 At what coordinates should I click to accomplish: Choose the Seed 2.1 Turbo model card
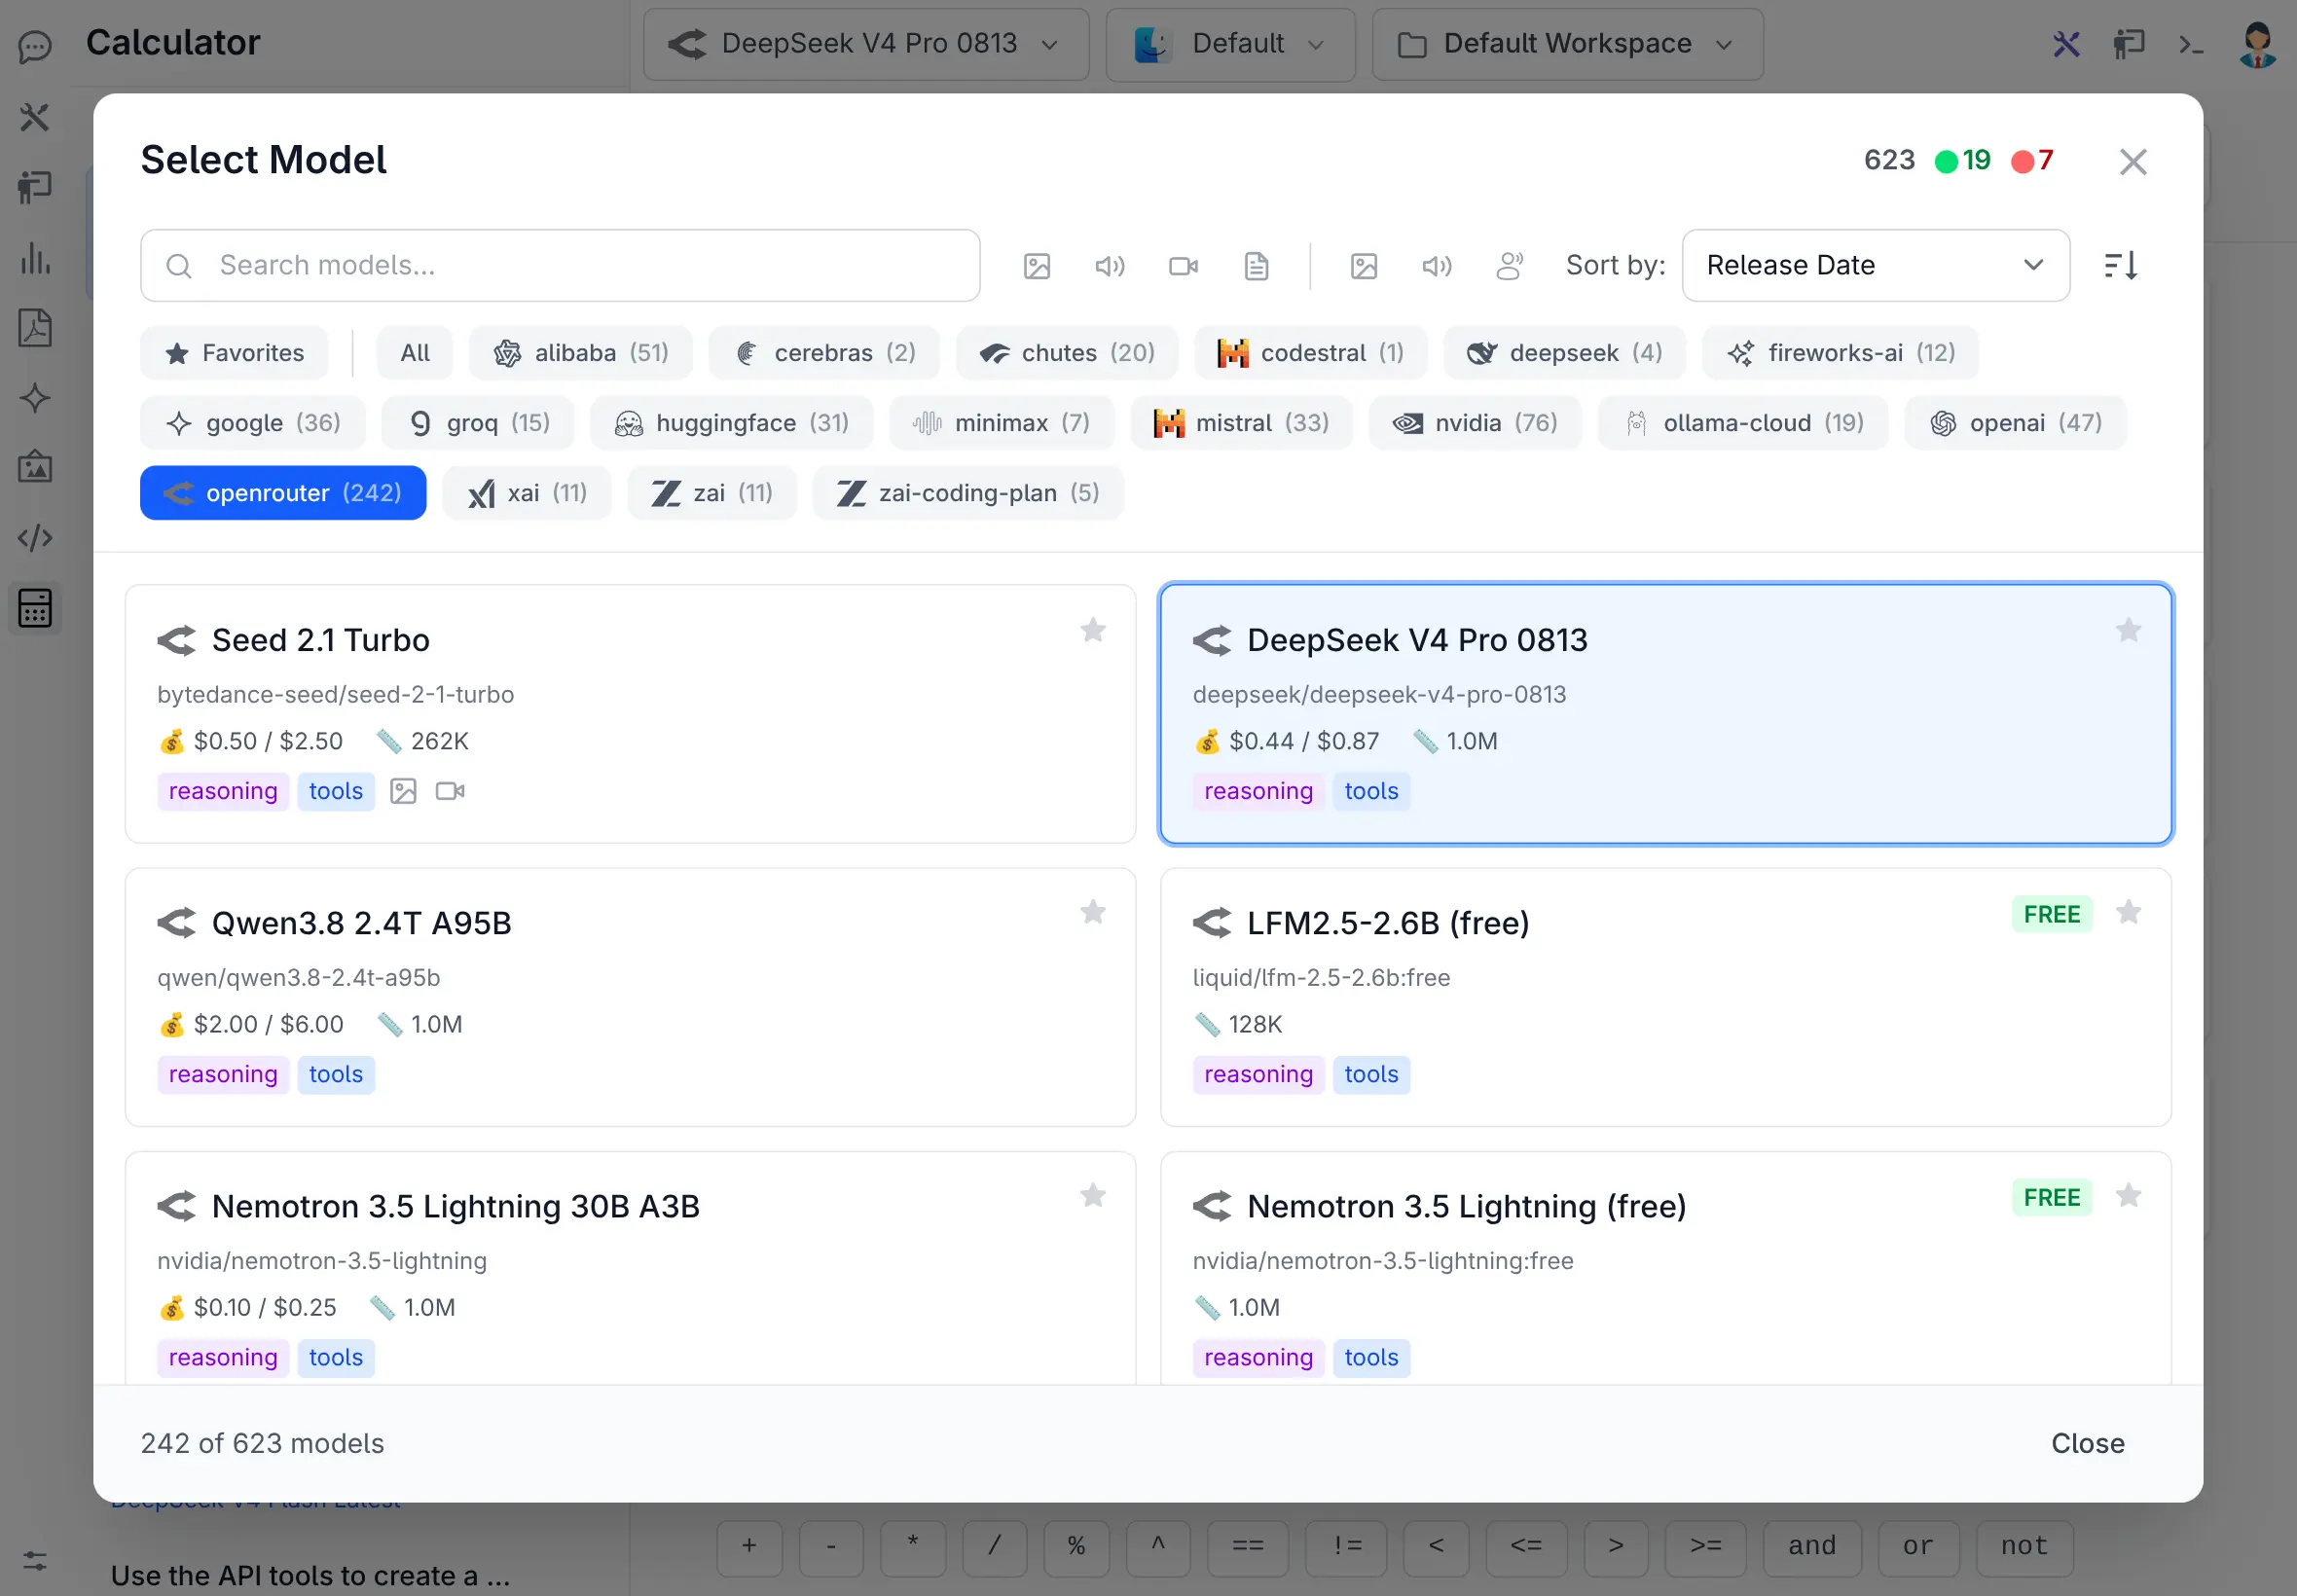point(630,714)
